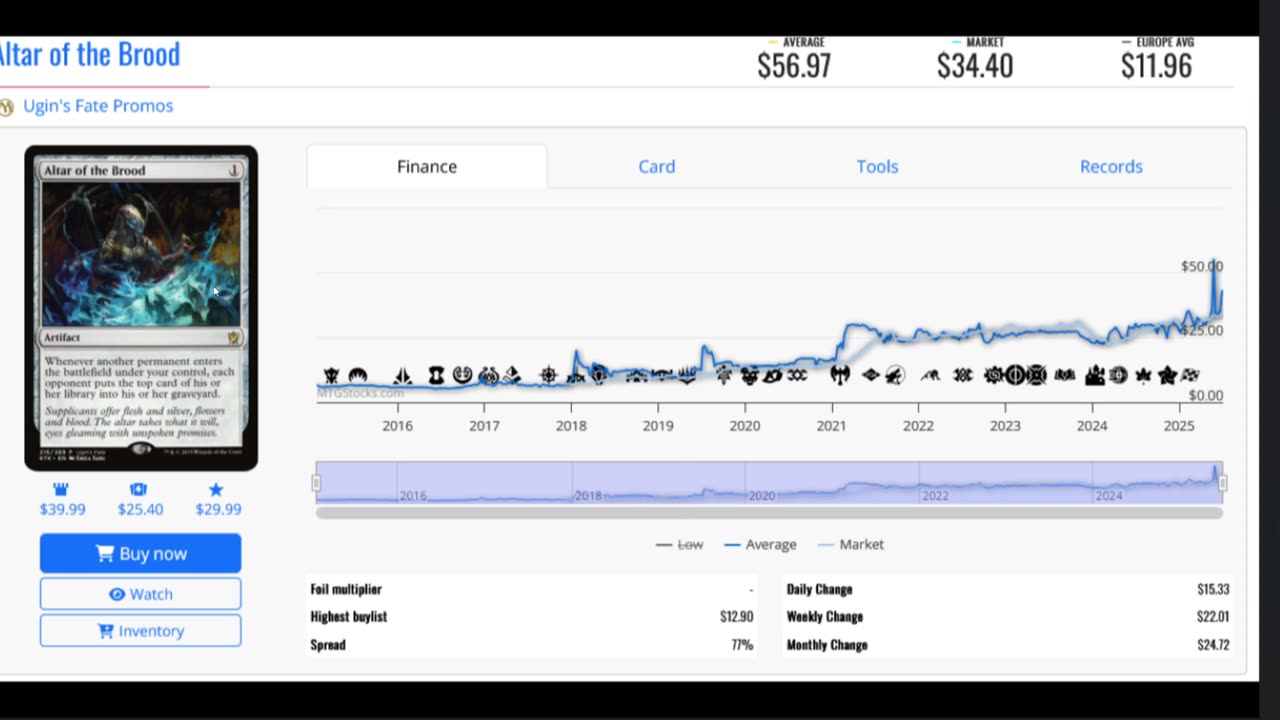Click the dragon-head set symbol, first on the chart
This screenshot has height=720, width=1280.
[x=330, y=376]
